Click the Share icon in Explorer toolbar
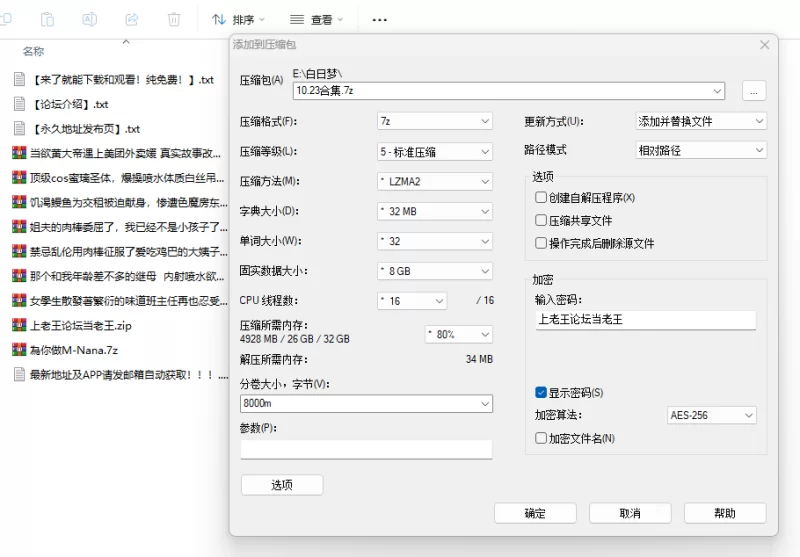This screenshot has width=800, height=557. 131,19
